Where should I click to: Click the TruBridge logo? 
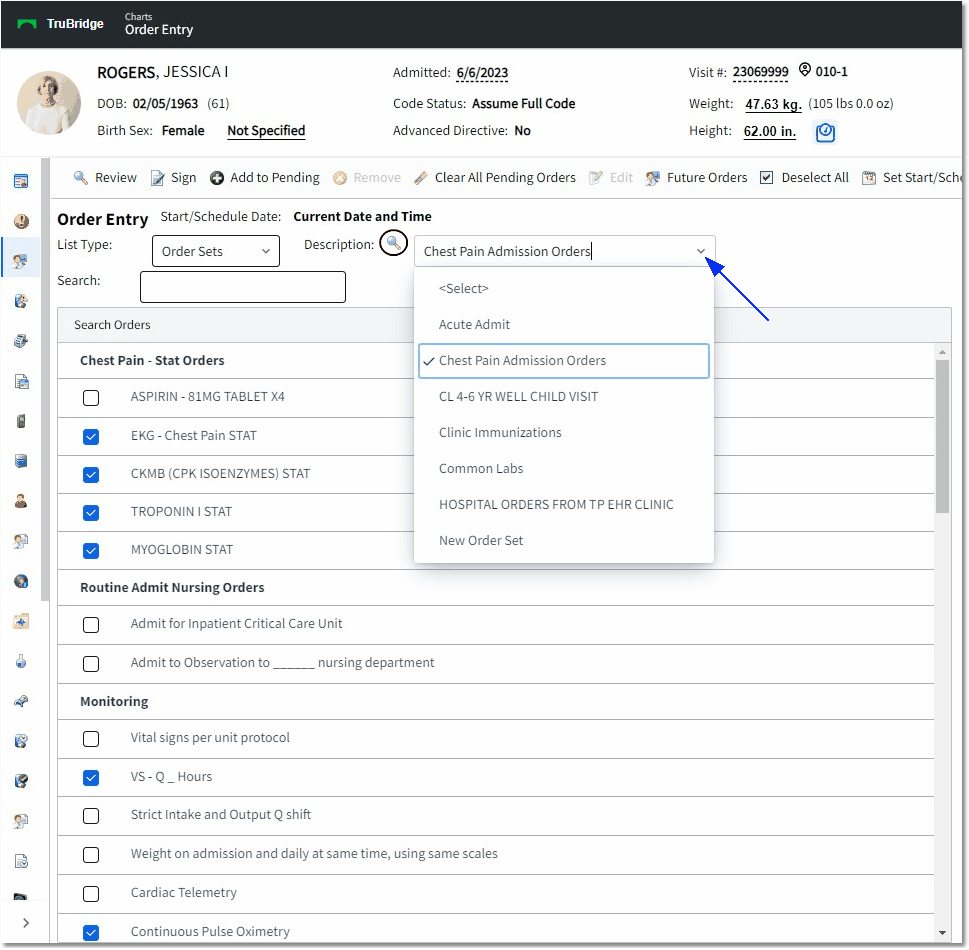coord(61,23)
